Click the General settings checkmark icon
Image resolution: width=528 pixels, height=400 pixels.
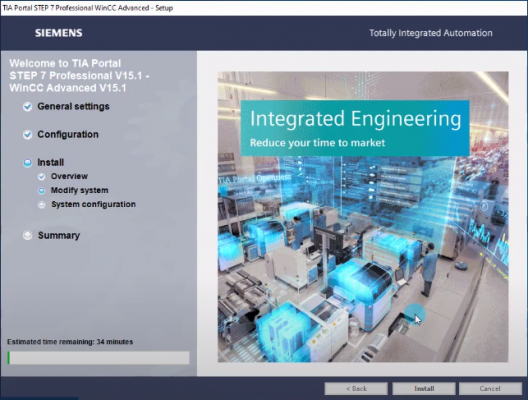click(28, 107)
